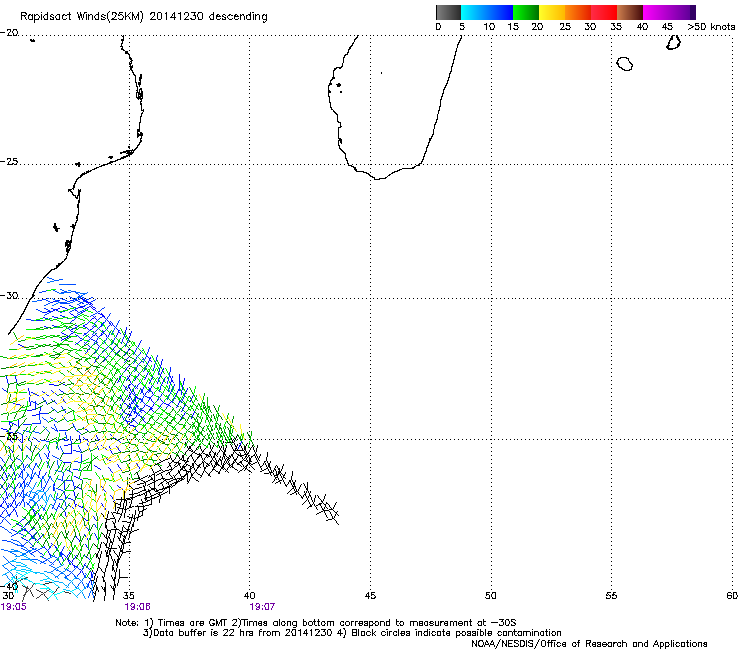Click the legend tick label 10
The width and height of the screenshot is (740, 650).
click(x=489, y=27)
